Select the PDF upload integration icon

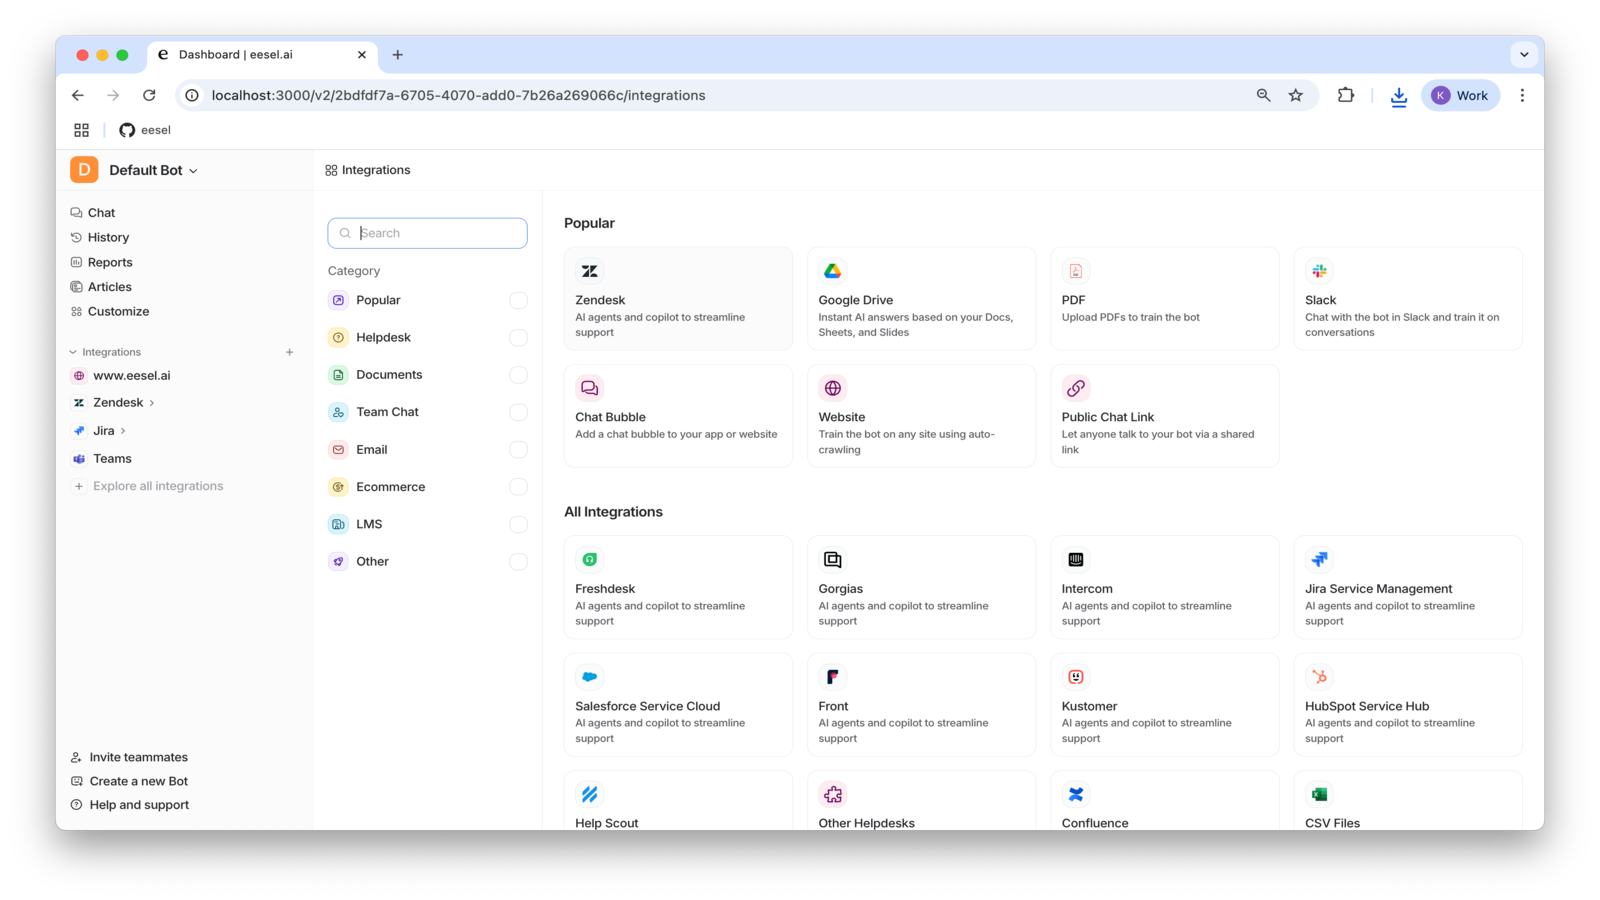1076,270
